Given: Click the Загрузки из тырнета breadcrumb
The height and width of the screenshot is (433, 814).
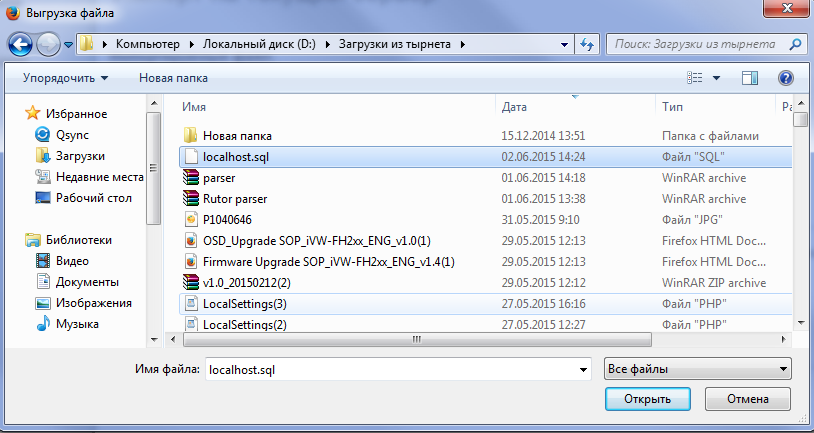Looking at the screenshot, I should pyautogui.click(x=395, y=44).
